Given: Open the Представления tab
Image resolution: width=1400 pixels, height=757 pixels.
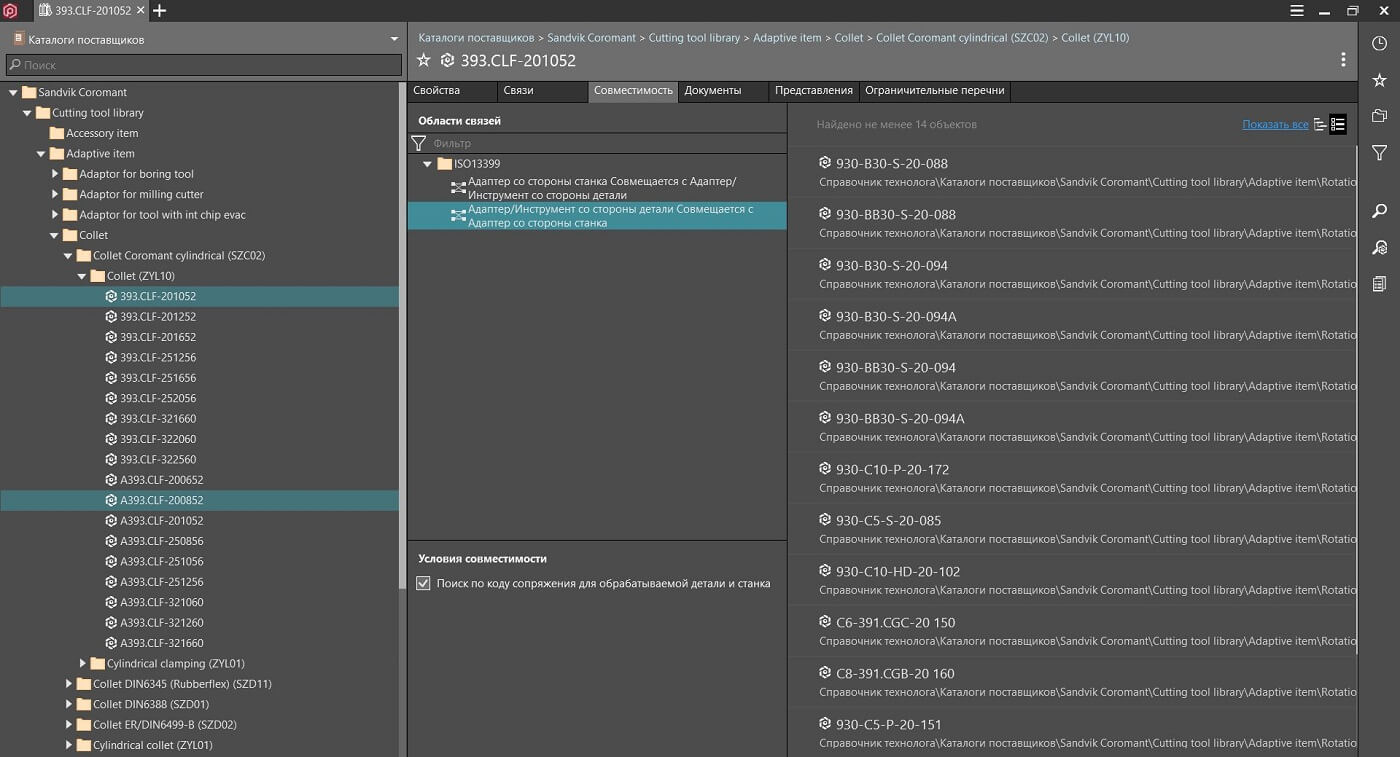Looking at the screenshot, I should [x=814, y=90].
